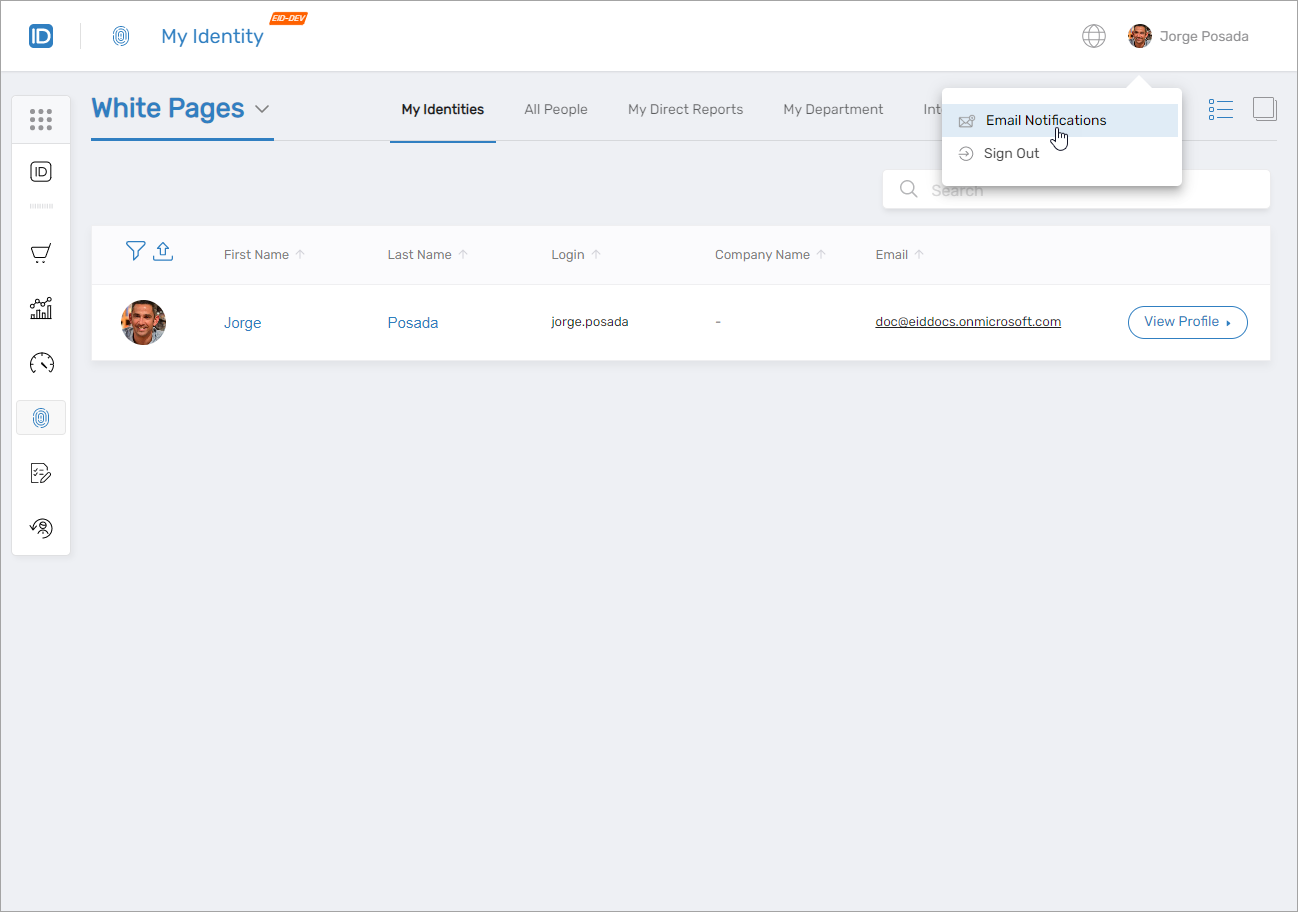Switch to the All People tab
This screenshot has height=912, width=1298.
coord(556,110)
